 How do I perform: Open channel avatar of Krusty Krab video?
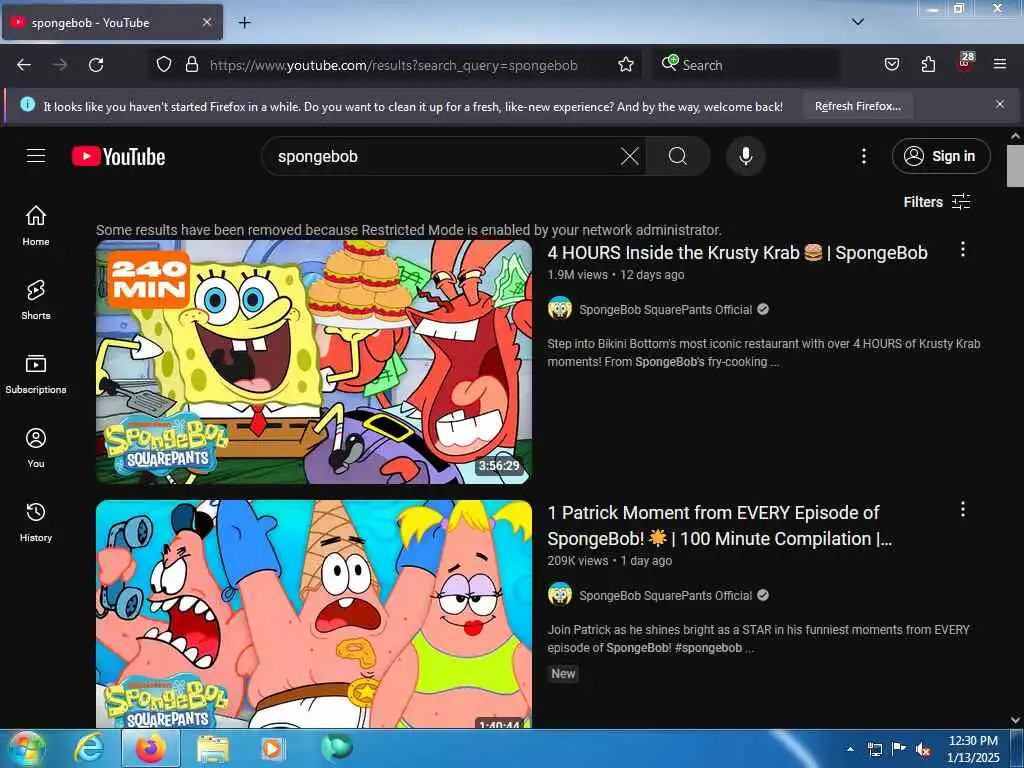pos(560,308)
